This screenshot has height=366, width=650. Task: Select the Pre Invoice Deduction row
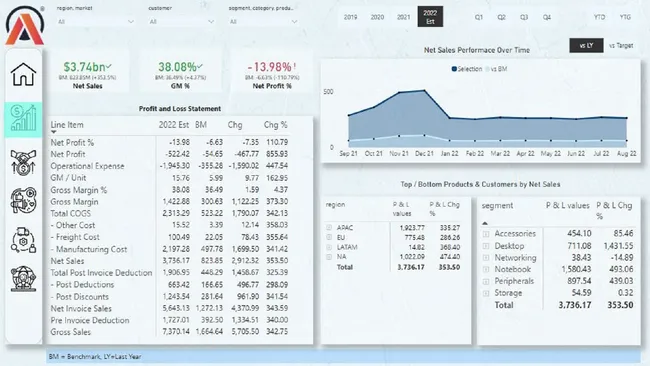tap(90, 320)
